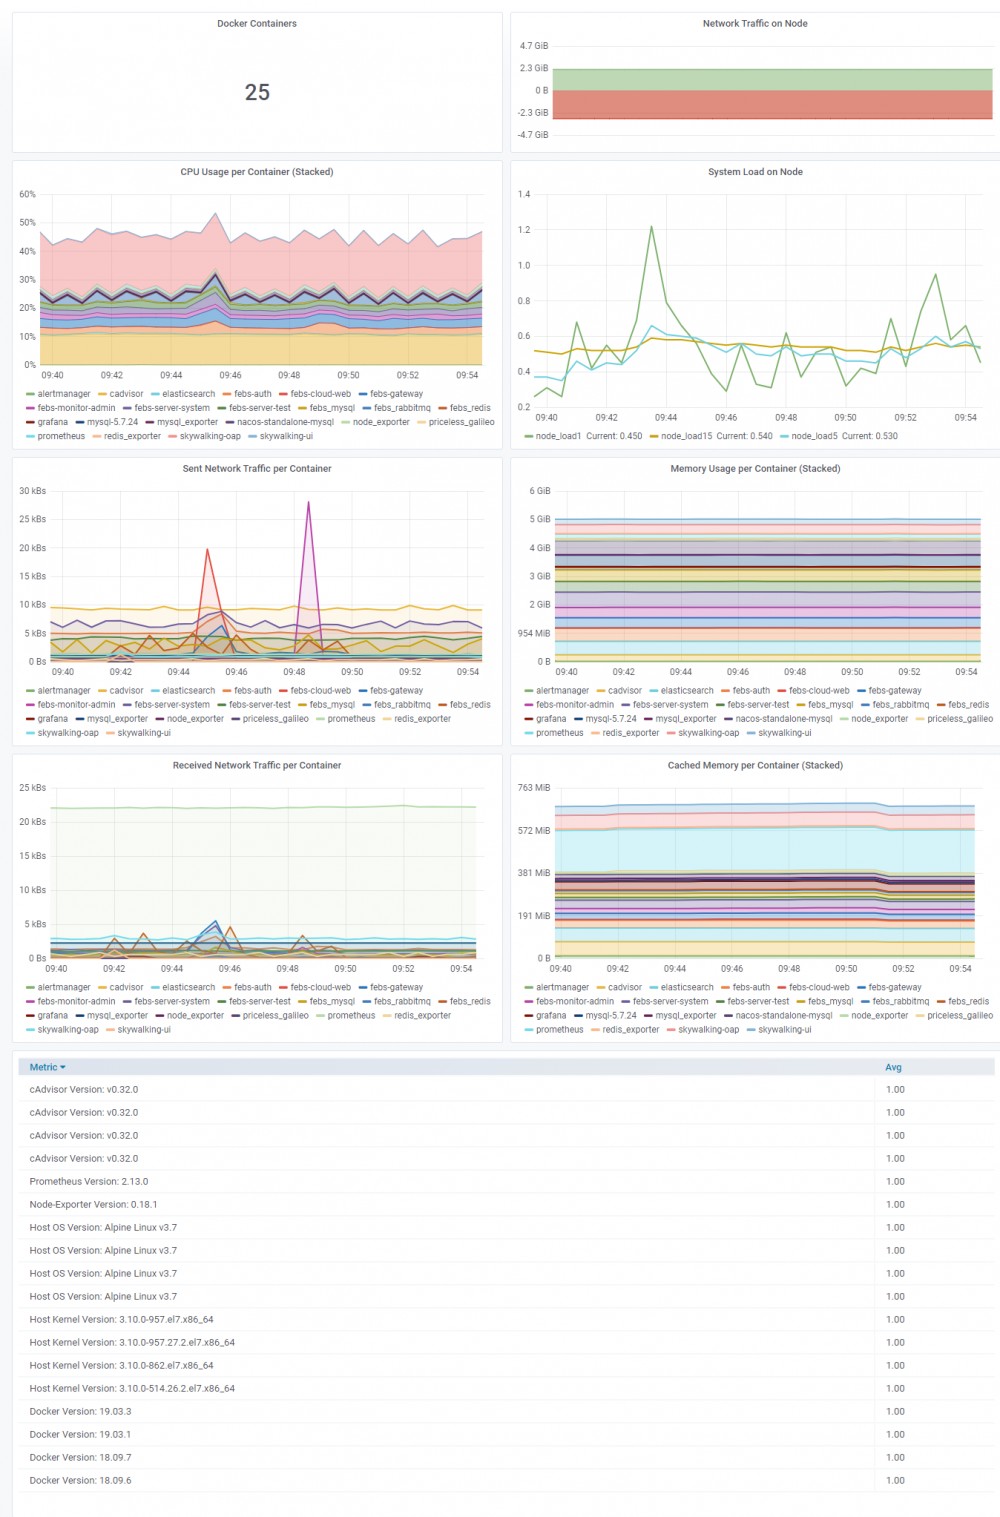Toggle febs-gateway in Sent Network Traffic legend
This screenshot has height=1517, width=1000.
point(396,691)
